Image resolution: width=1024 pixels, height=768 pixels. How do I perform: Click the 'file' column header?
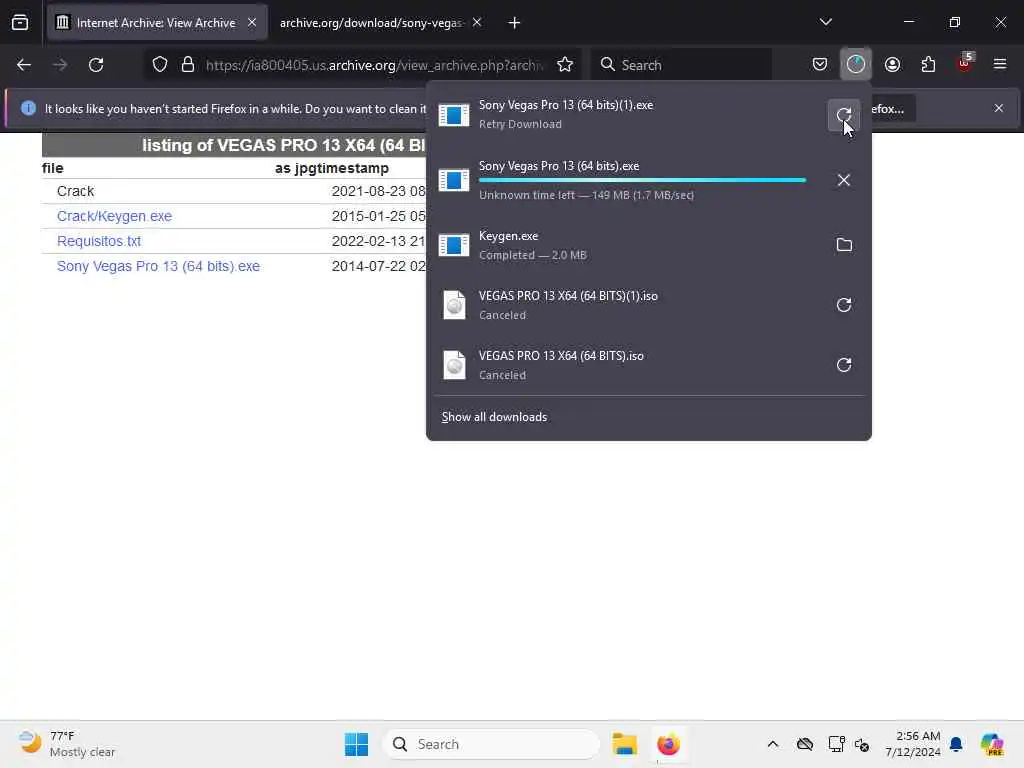[x=53, y=168]
